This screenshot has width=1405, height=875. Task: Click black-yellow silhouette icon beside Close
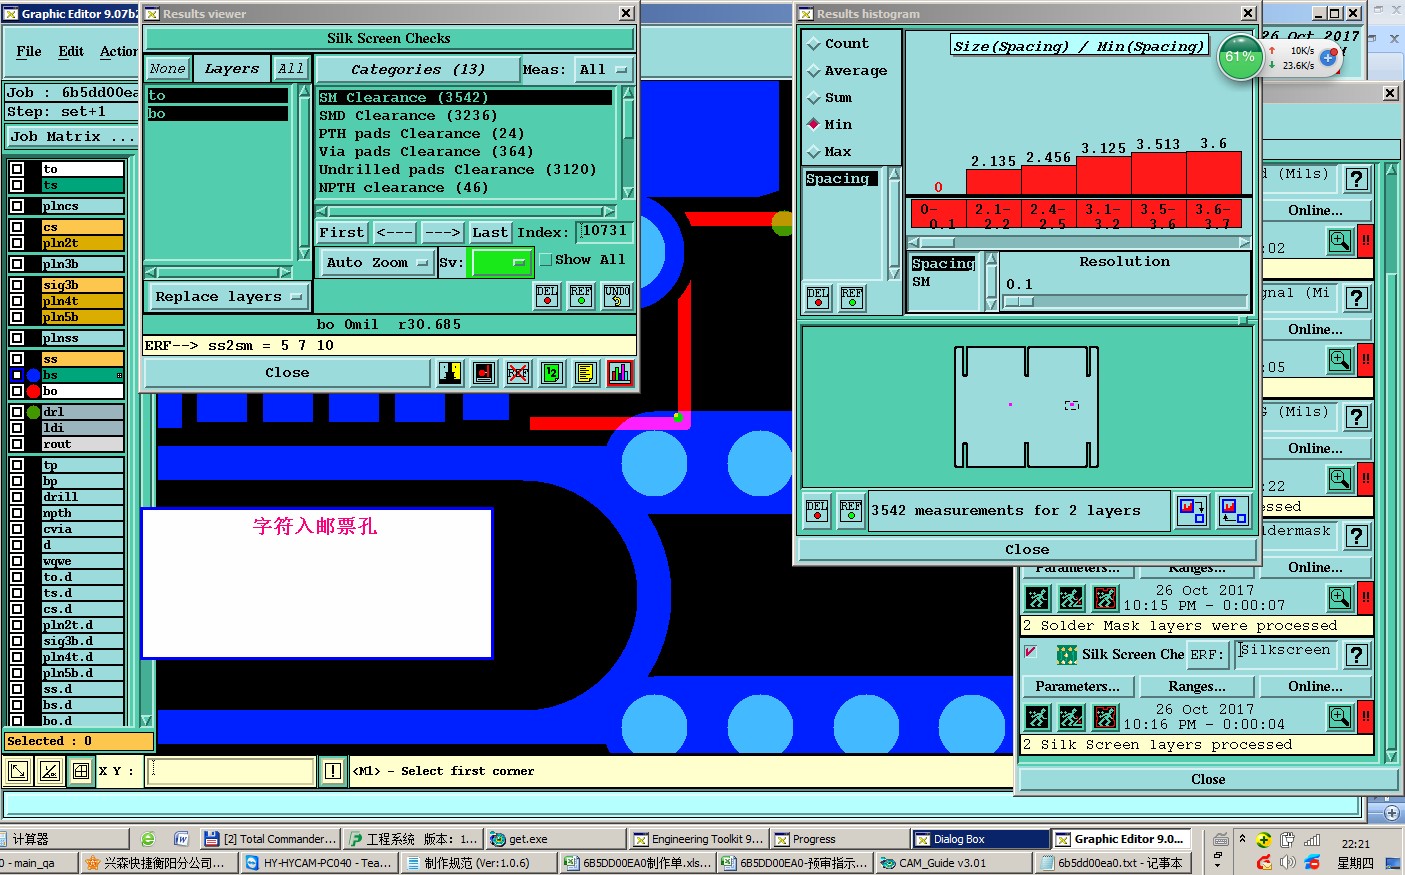click(x=450, y=373)
